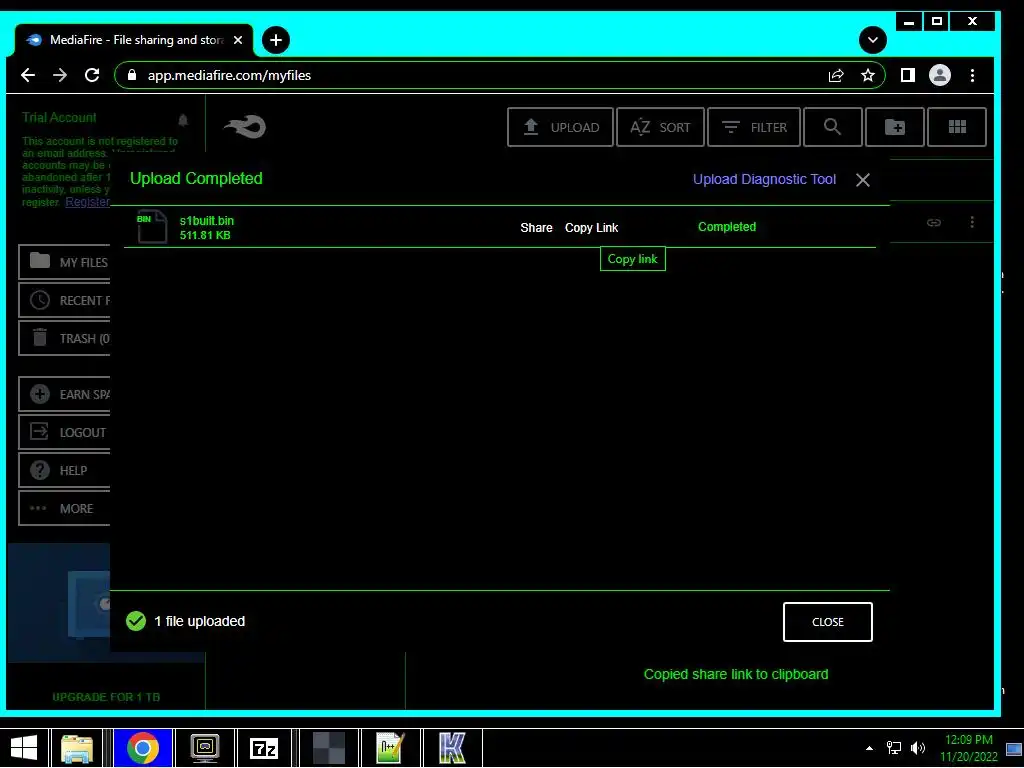
Task: Open a new tab with the plus button
Action: coord(276,40)
